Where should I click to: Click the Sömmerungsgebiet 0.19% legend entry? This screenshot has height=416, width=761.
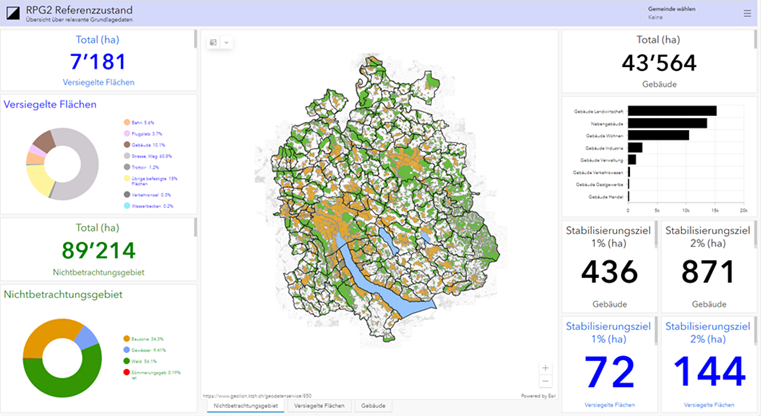[152, 374]
